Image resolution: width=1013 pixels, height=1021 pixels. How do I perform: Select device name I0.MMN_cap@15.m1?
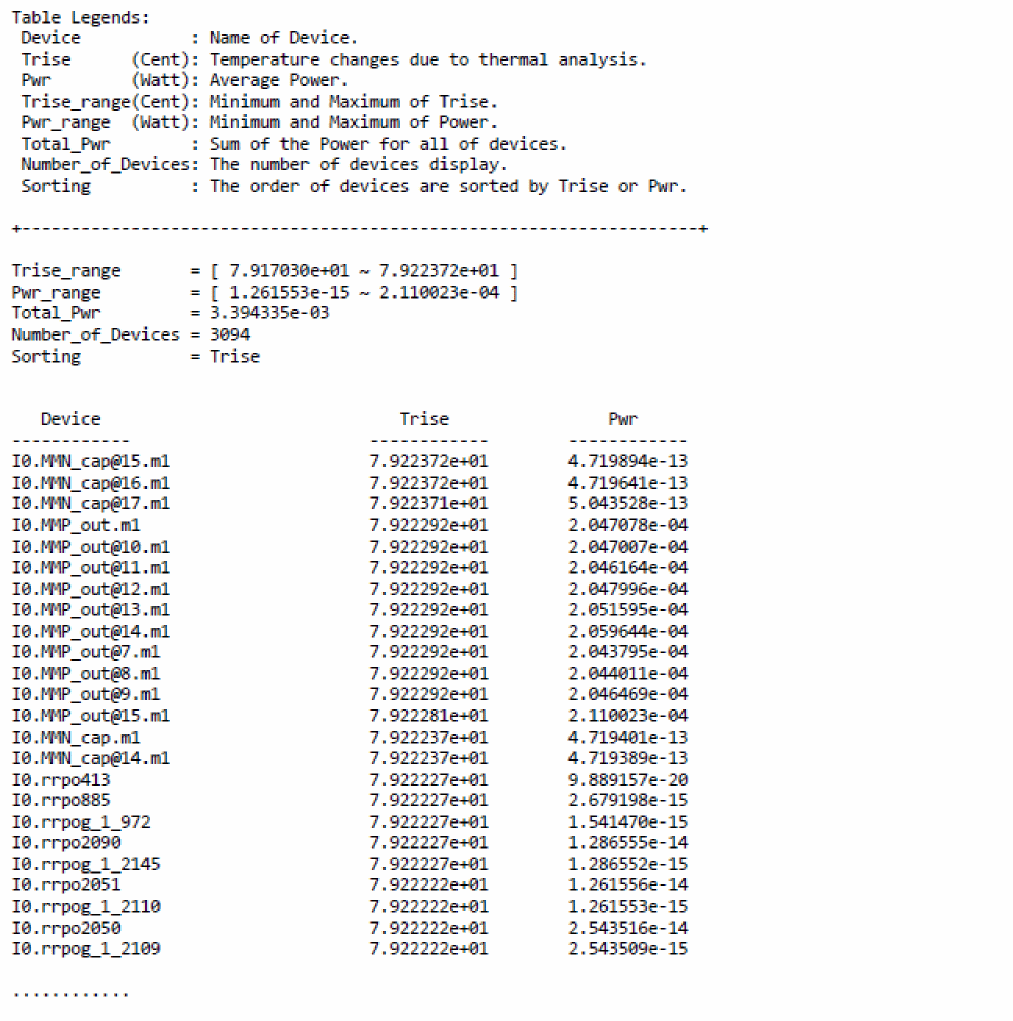90,462
